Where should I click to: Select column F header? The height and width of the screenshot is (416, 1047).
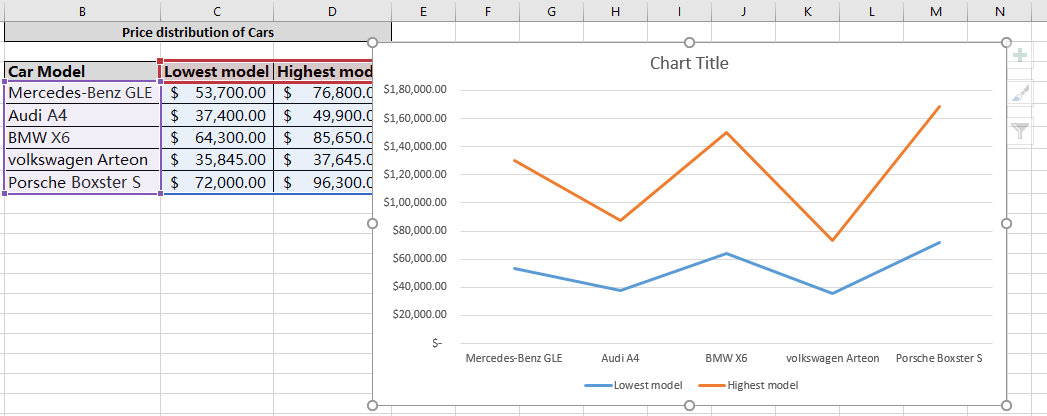pyautogui.click(x=487, y=11)
